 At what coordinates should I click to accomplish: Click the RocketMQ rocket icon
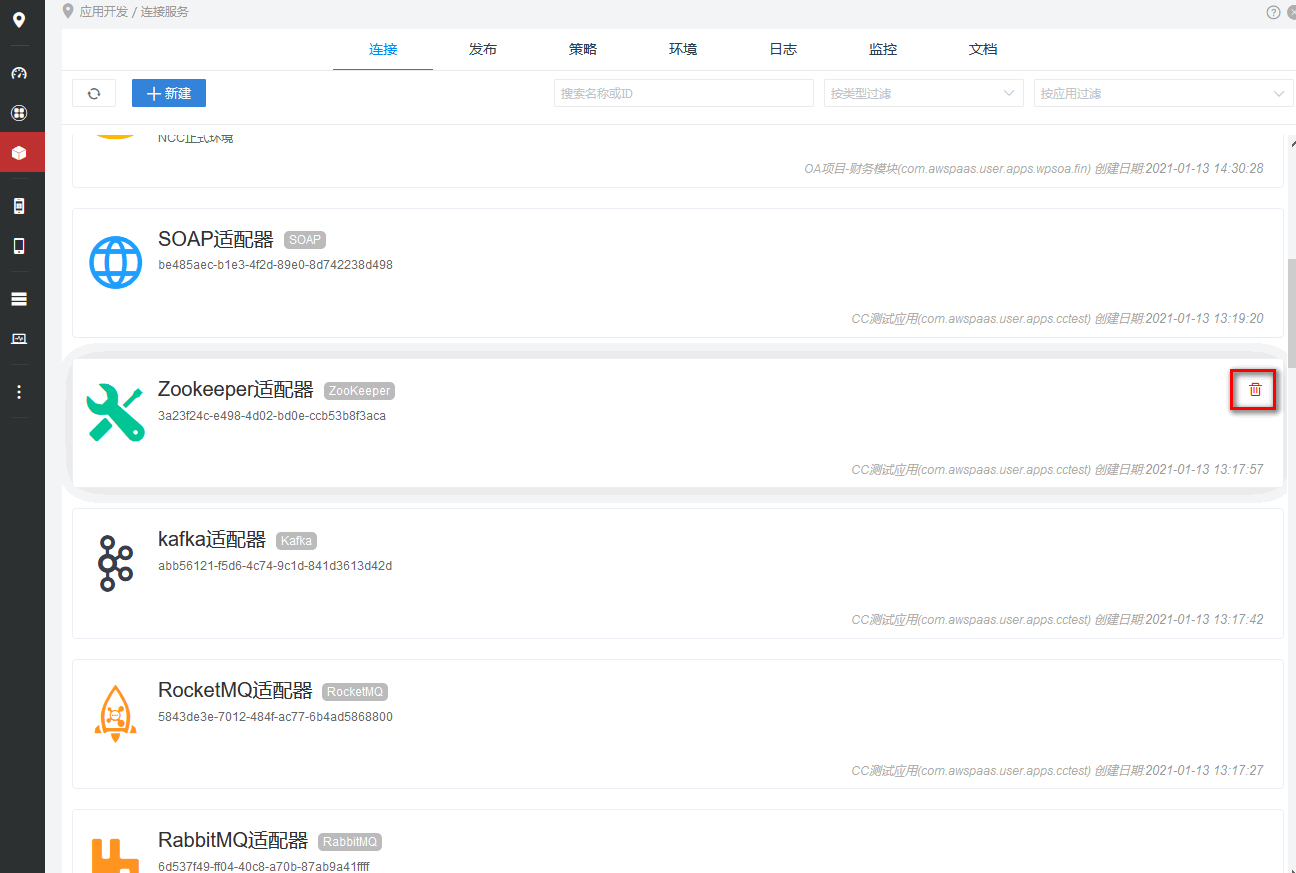115,713
